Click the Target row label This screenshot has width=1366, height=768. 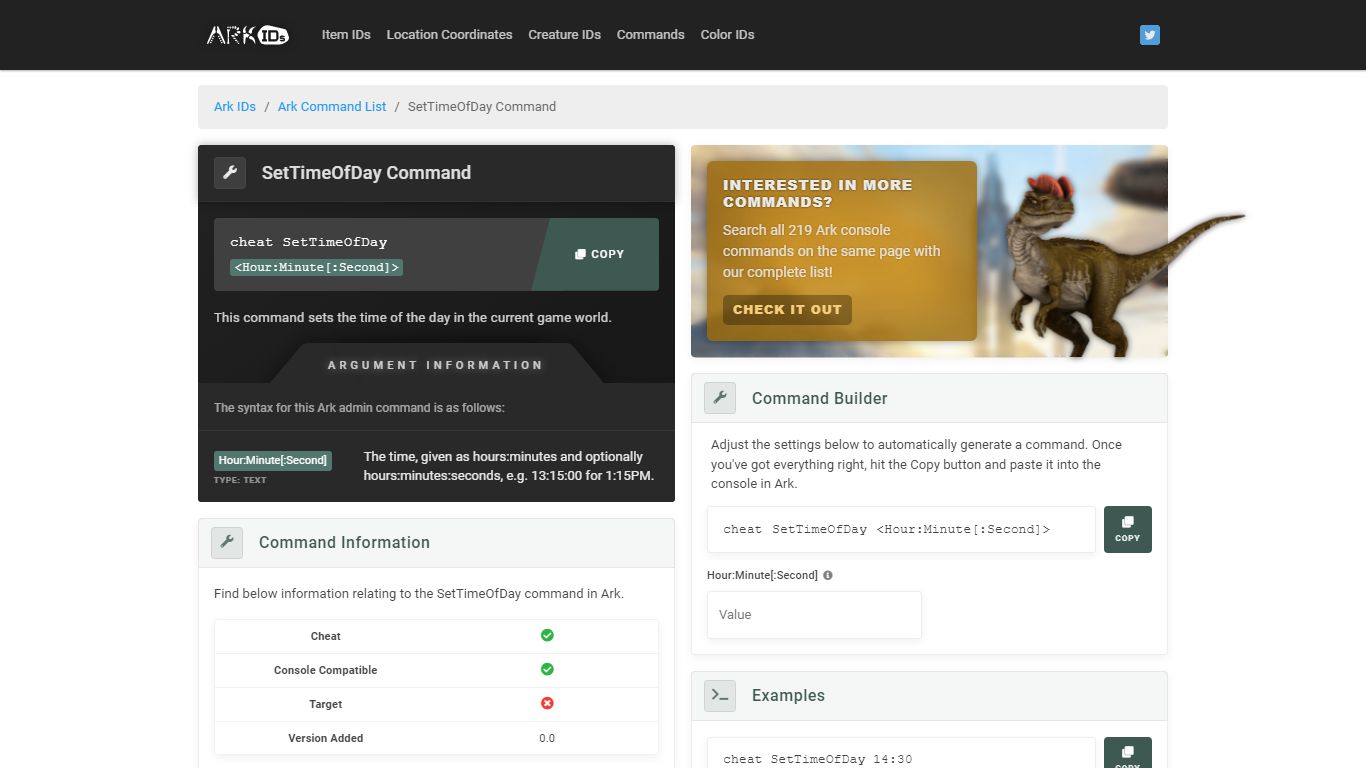pos(326,704)
